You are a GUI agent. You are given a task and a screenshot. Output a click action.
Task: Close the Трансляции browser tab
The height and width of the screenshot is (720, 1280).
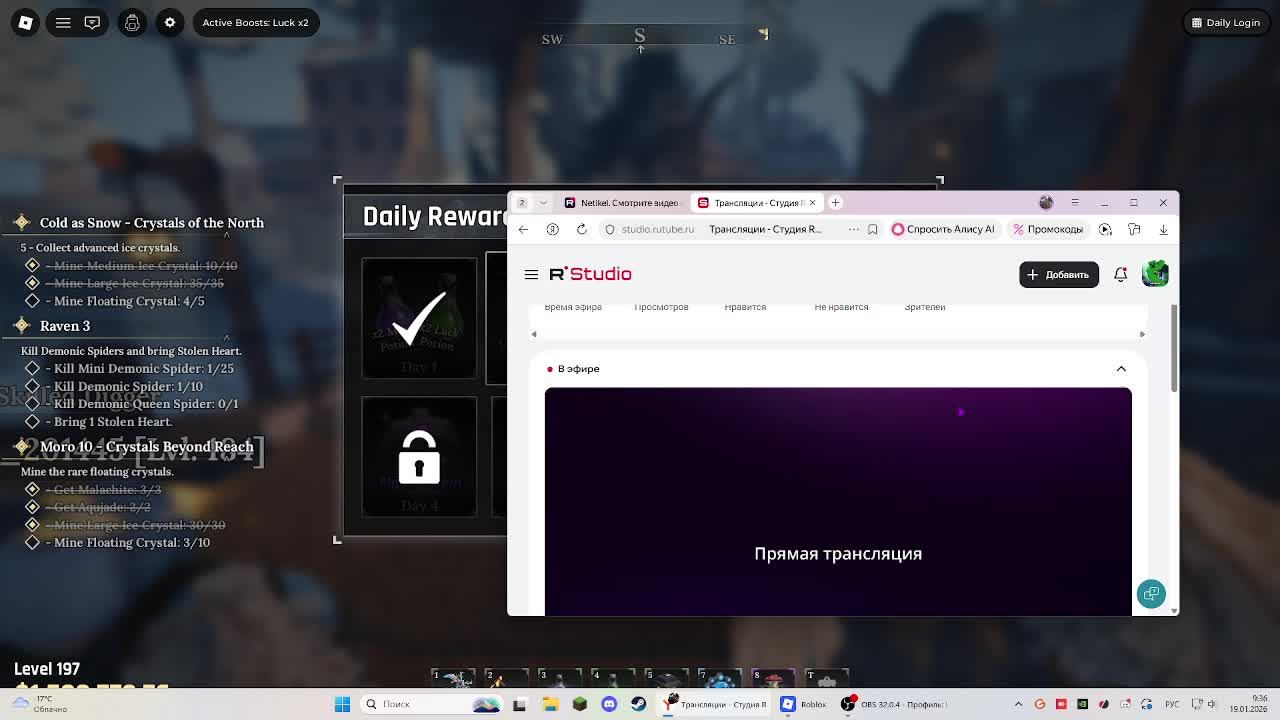(x=812, y=203)
